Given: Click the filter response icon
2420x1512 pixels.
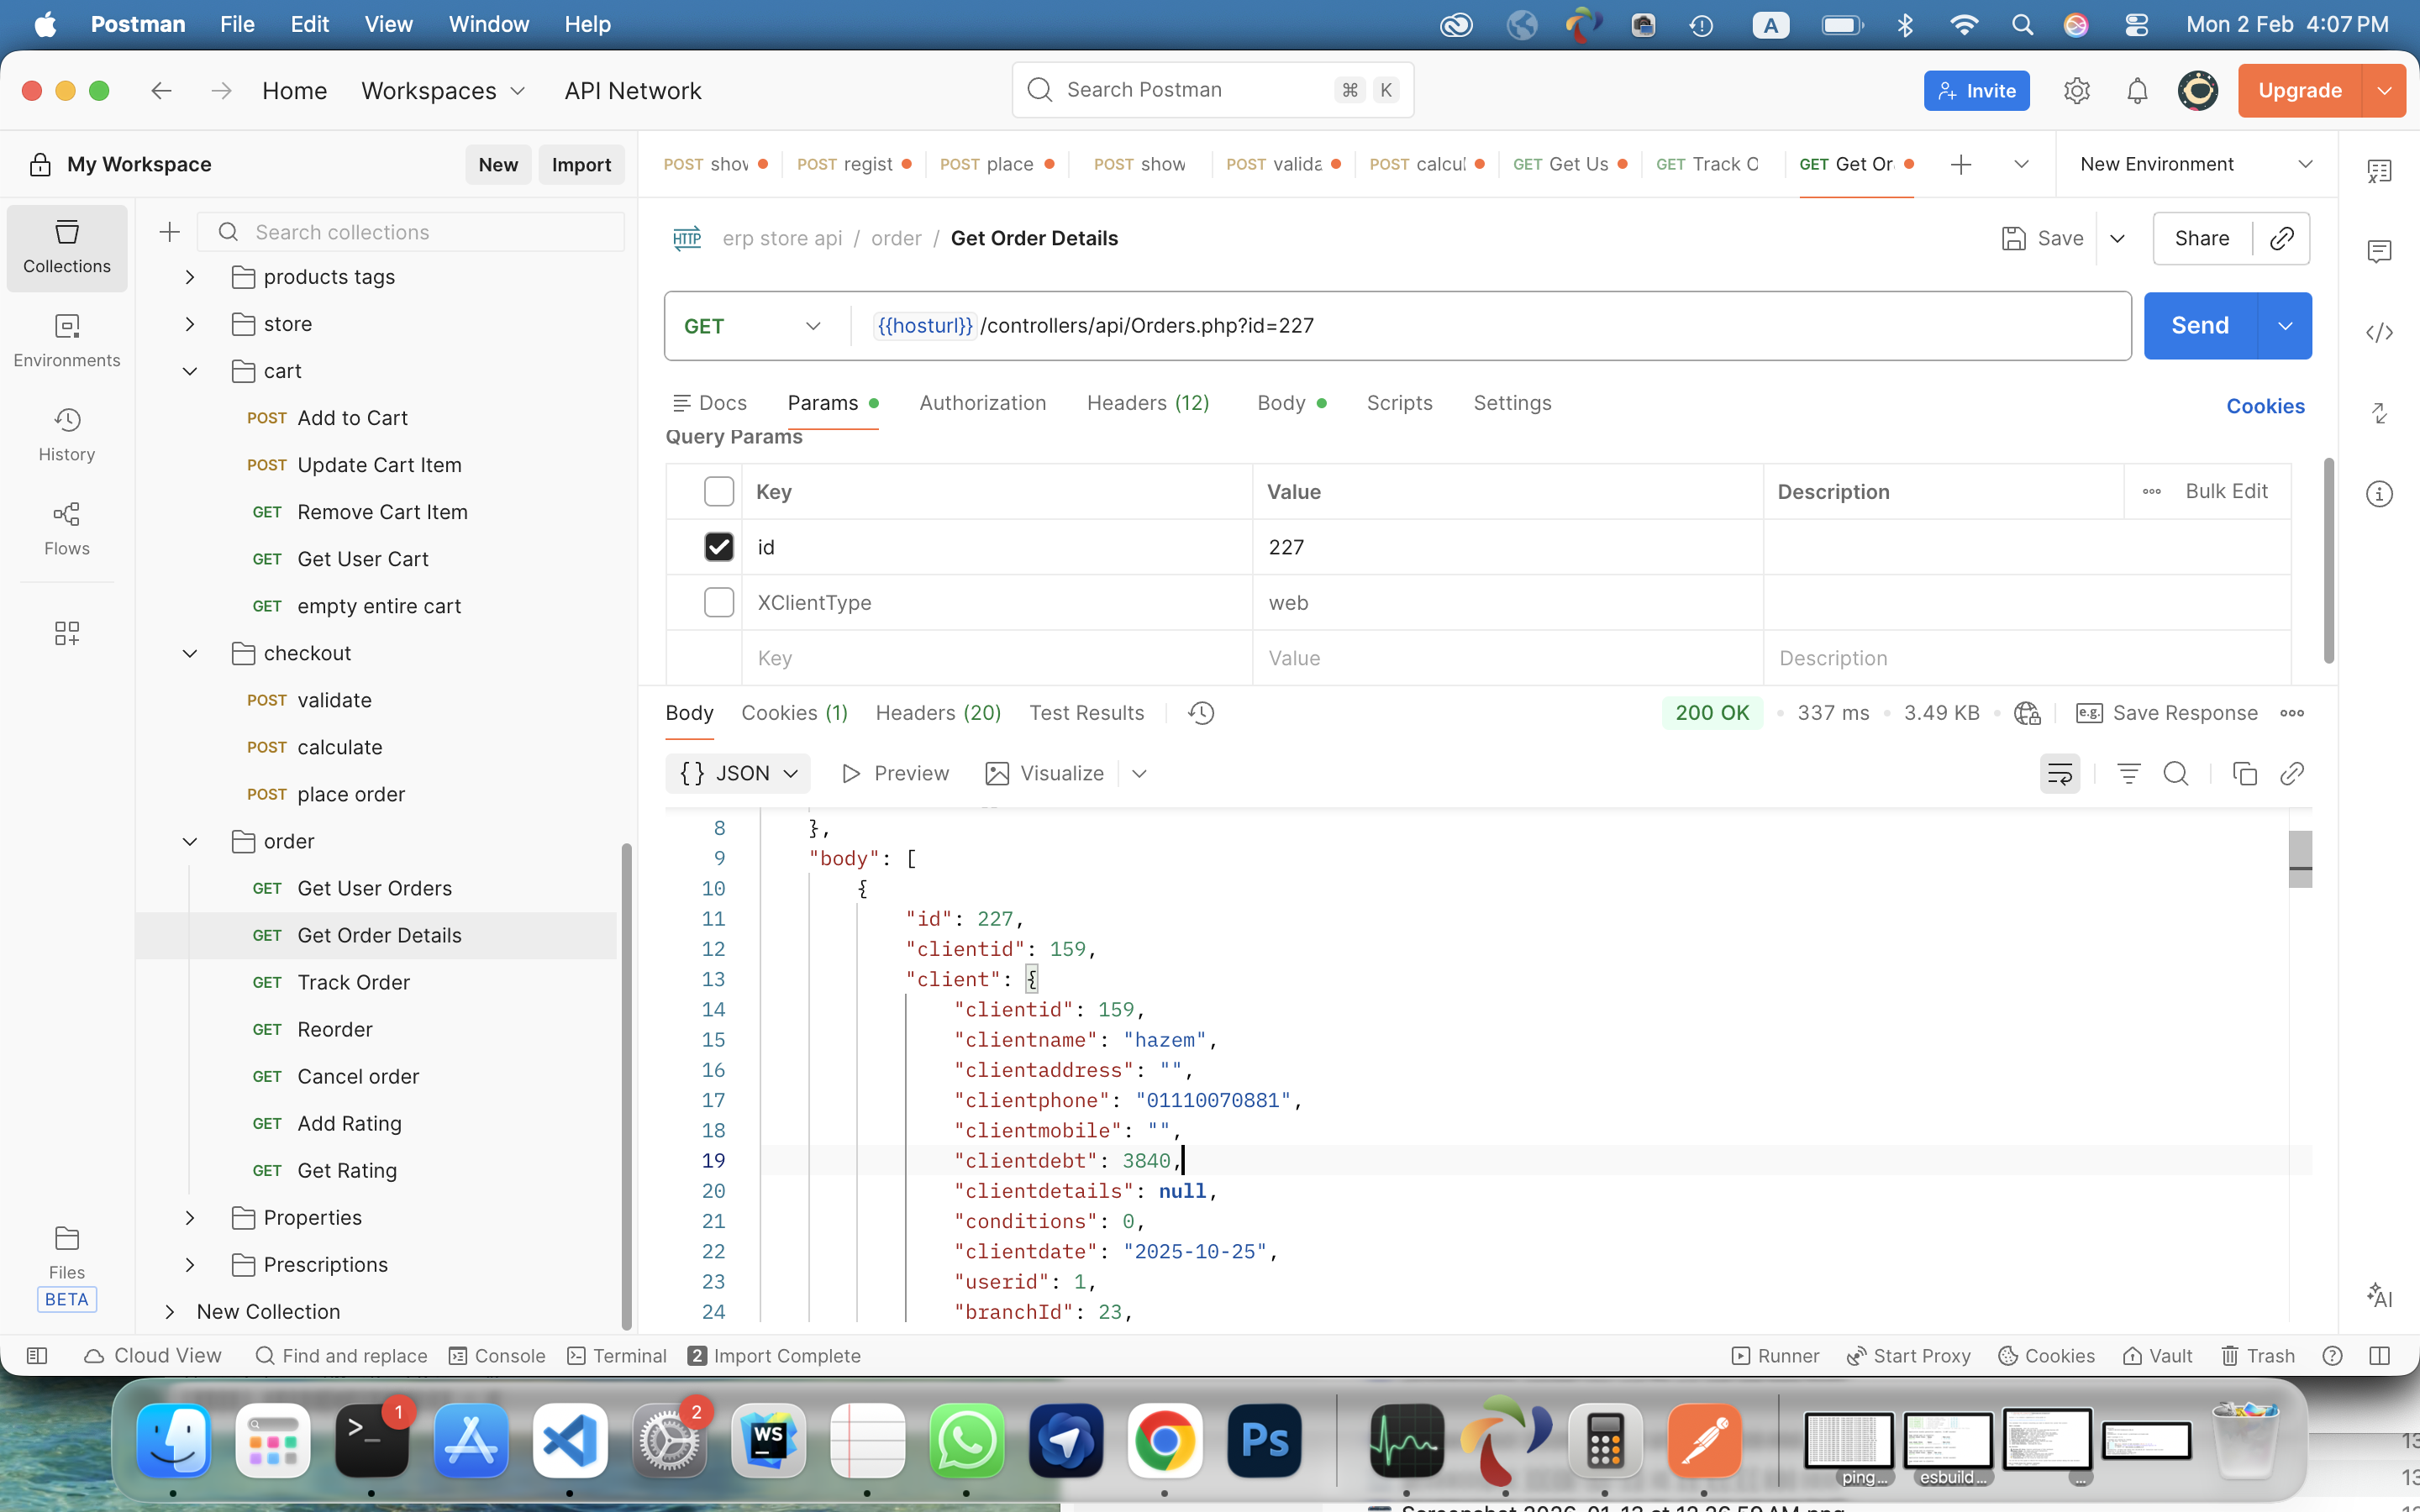Looking at the screenshot, I should click(2128, 773).
